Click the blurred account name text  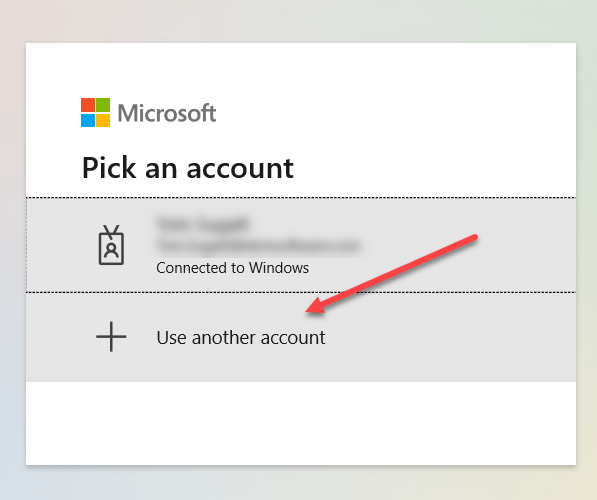203,224
